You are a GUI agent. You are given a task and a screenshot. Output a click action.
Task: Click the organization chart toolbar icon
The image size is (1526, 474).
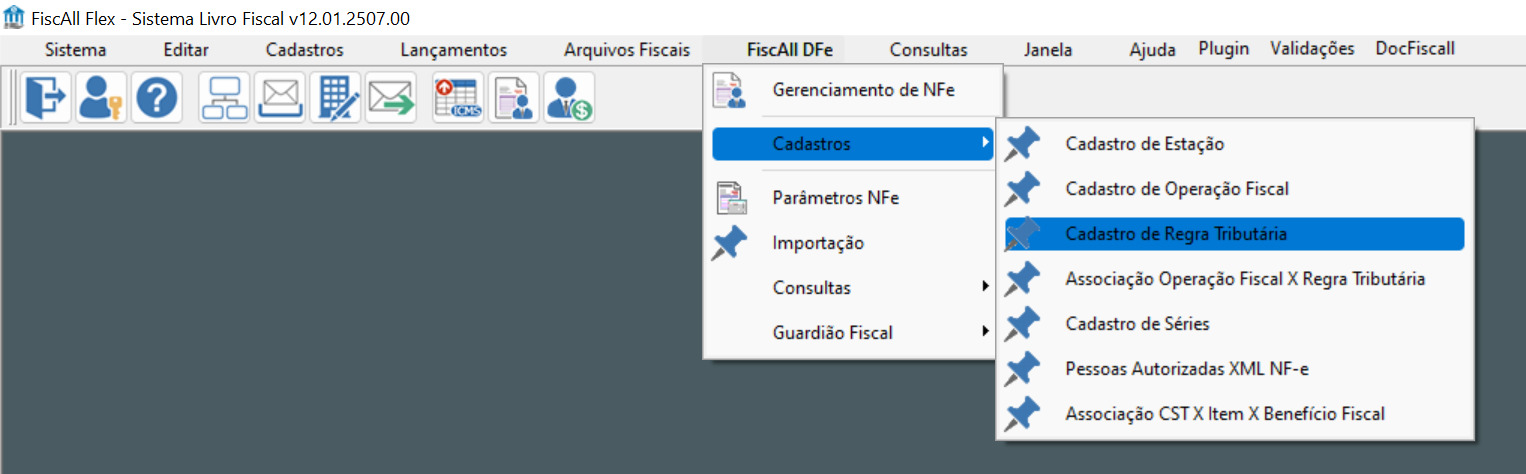(x=225, y=98)
